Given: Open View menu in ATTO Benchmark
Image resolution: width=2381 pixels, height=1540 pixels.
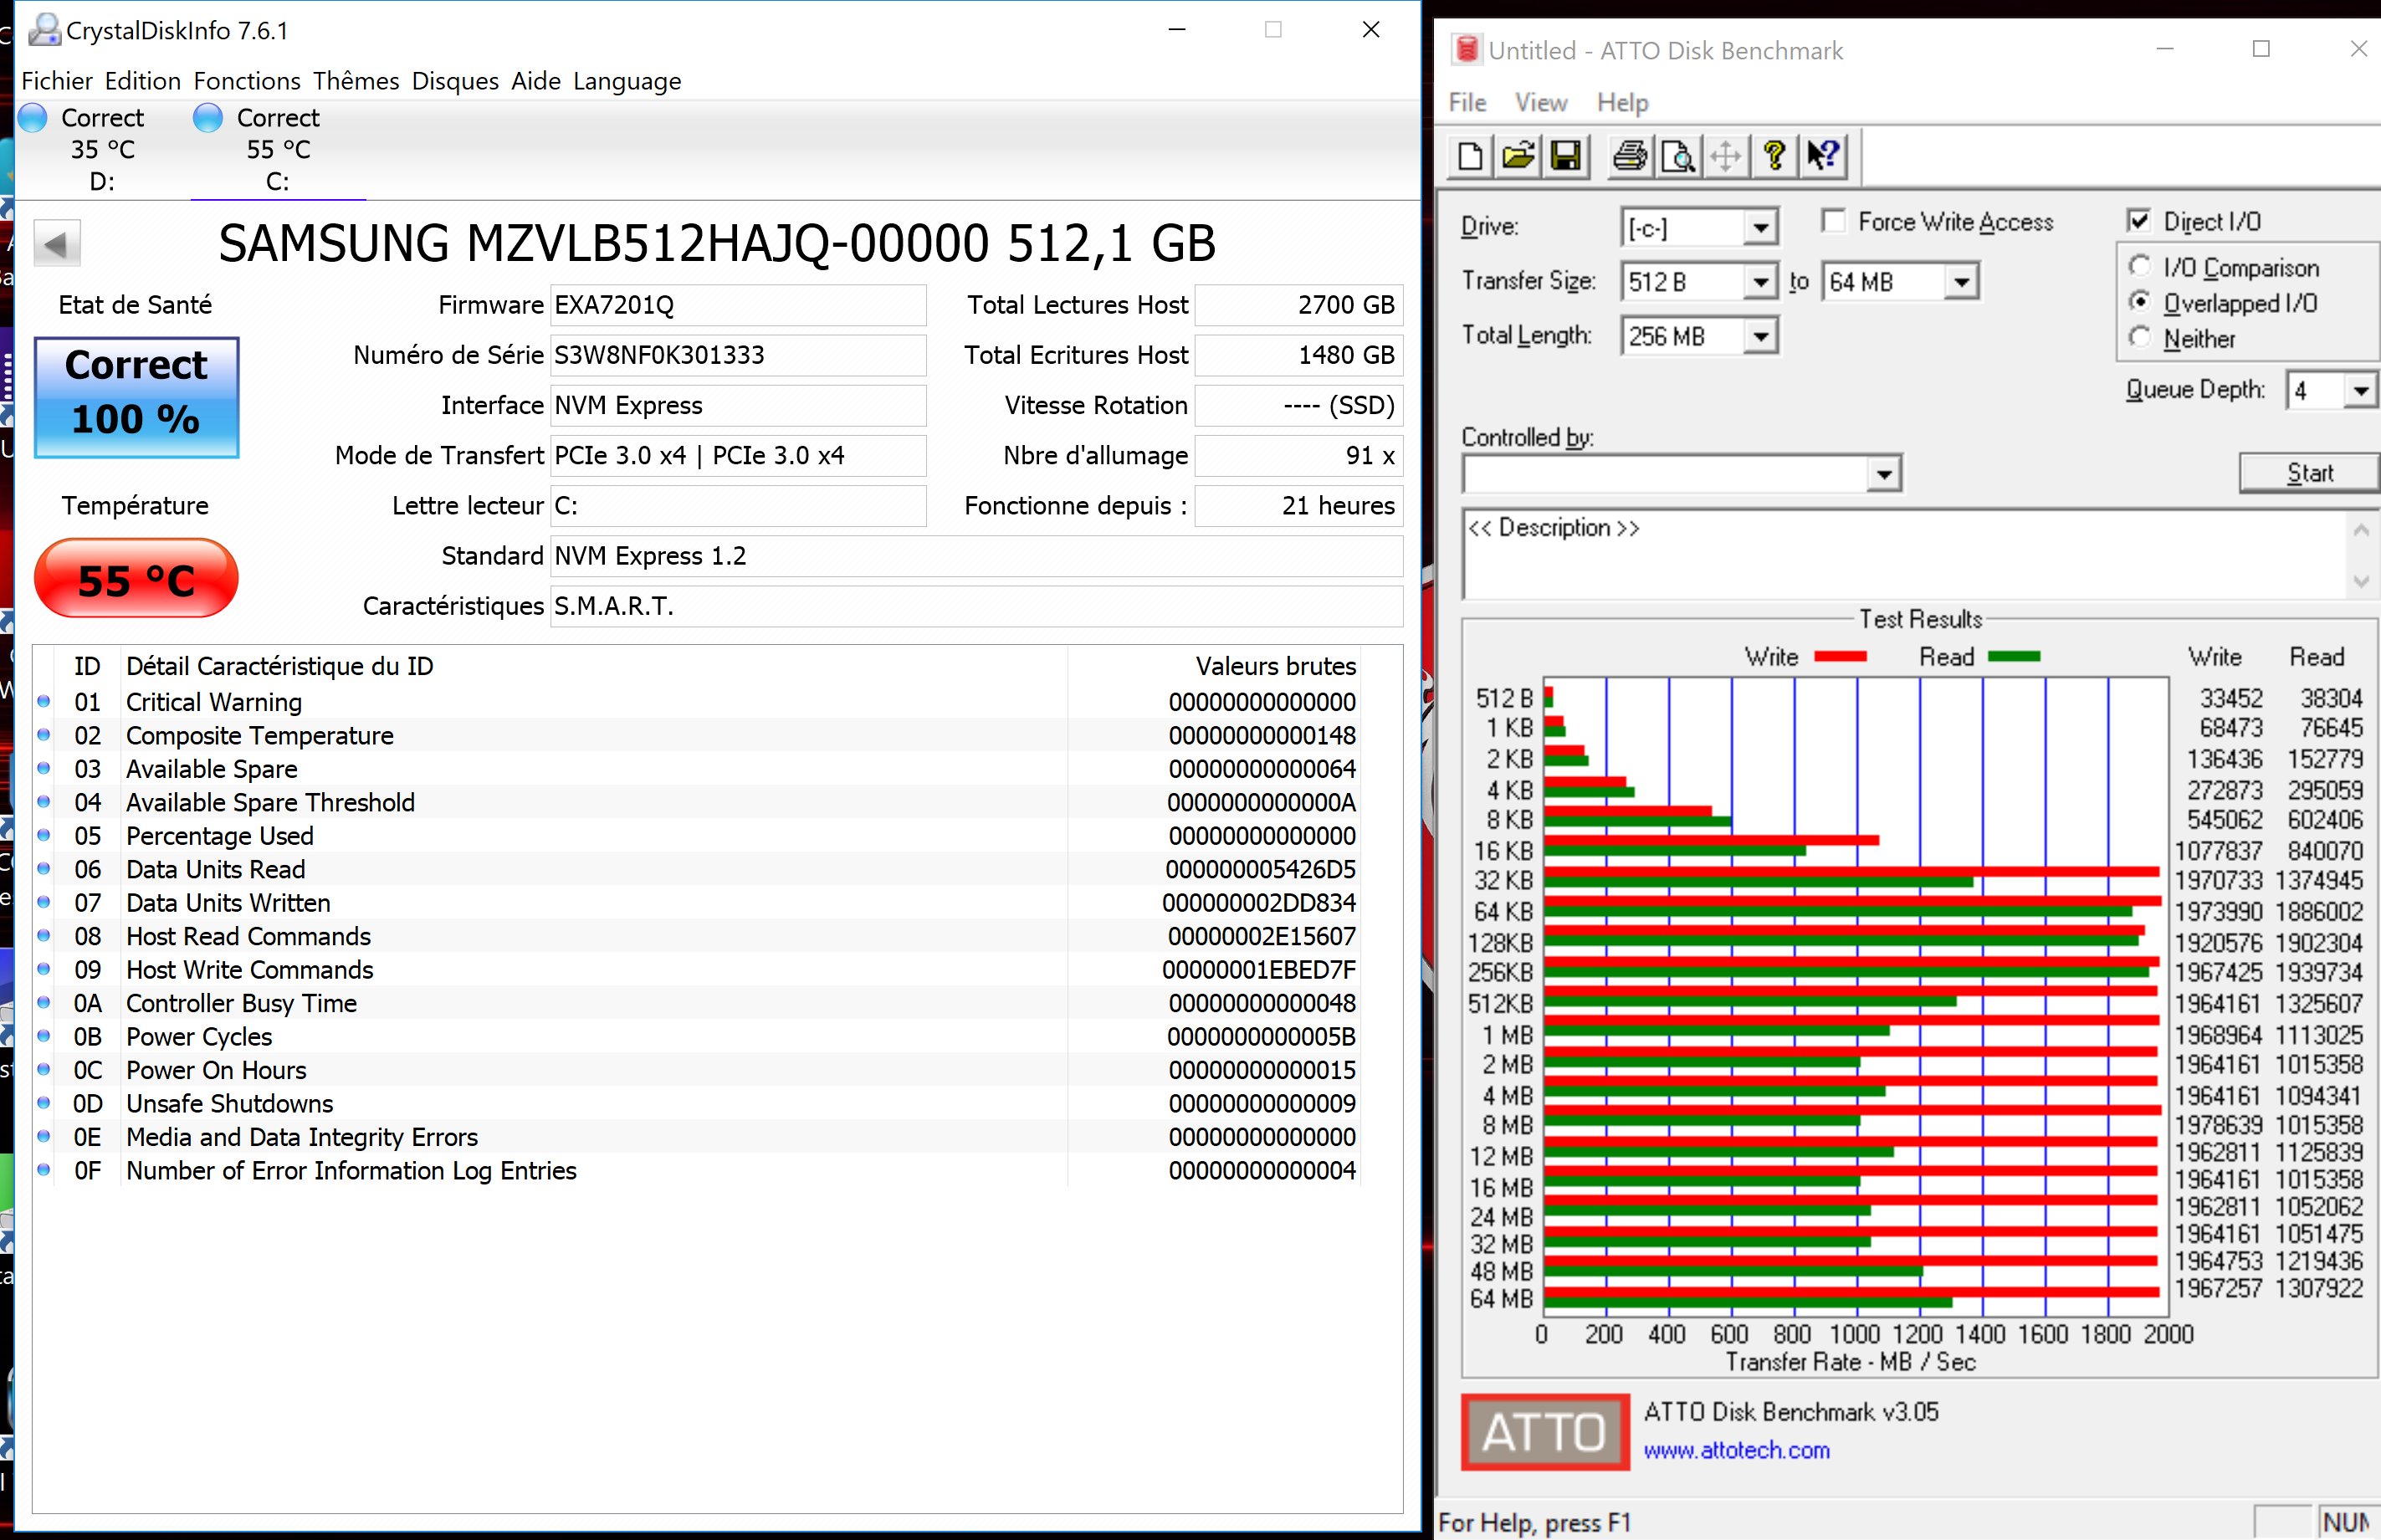Looking at the screenshot, I should [1539, 102].
